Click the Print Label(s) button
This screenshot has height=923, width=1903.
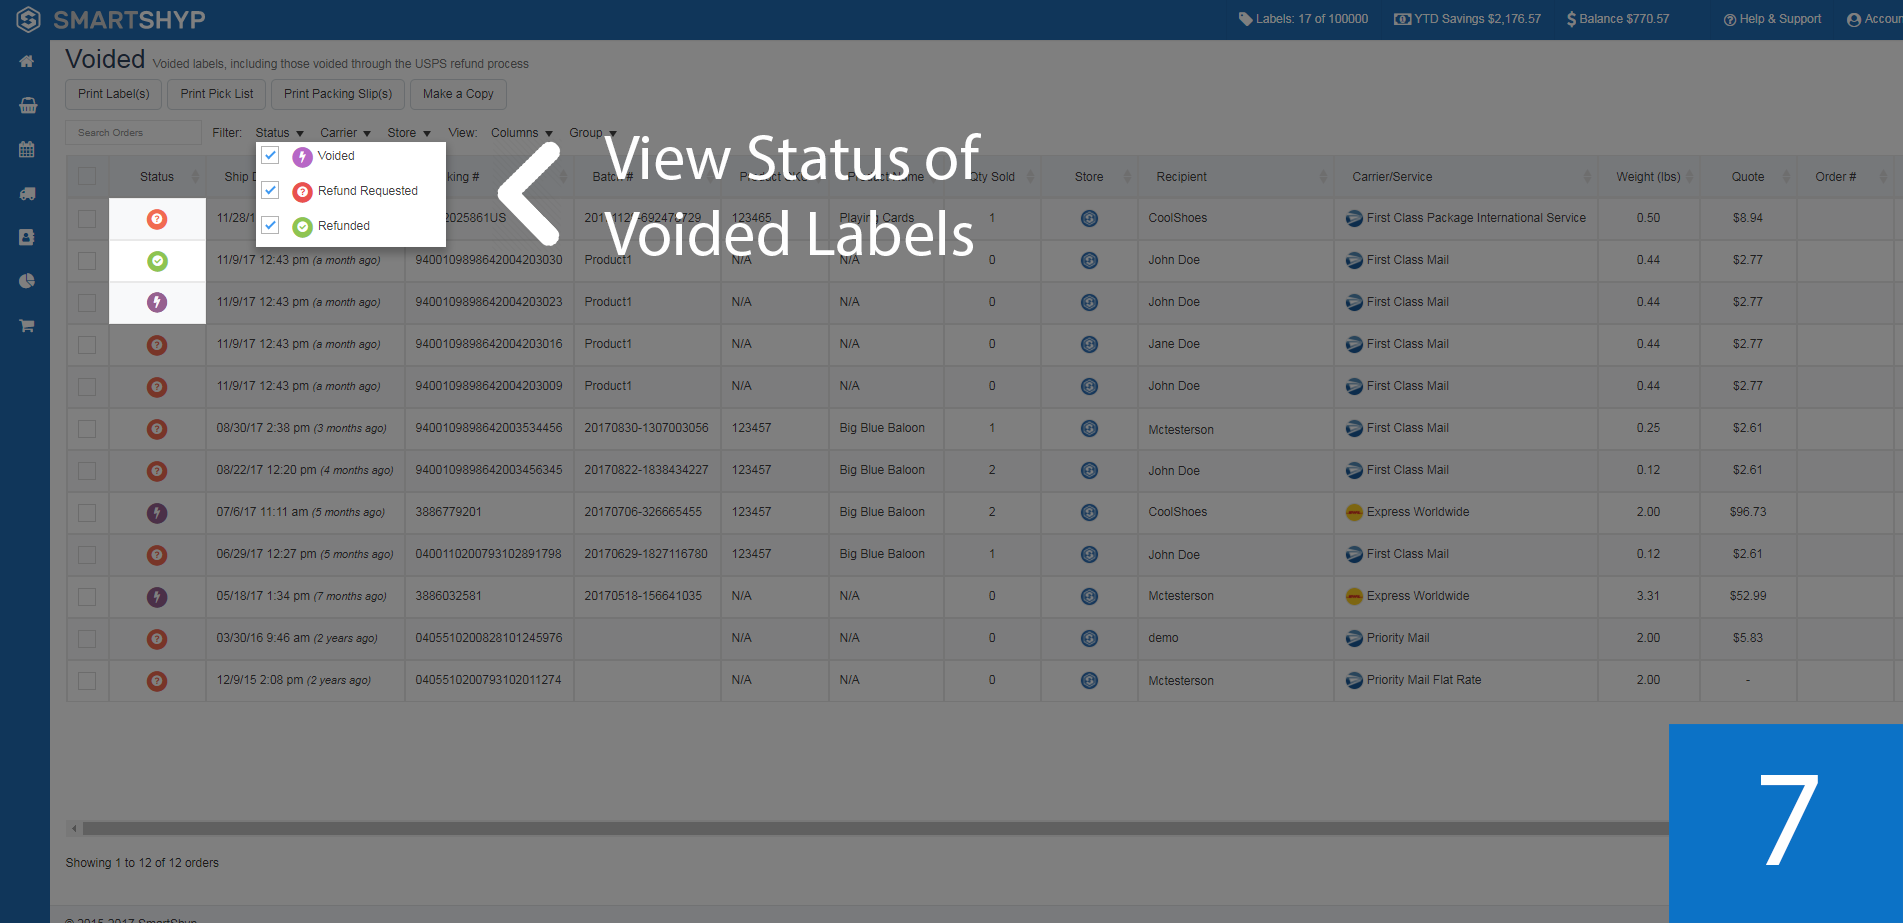coord(114,94)
